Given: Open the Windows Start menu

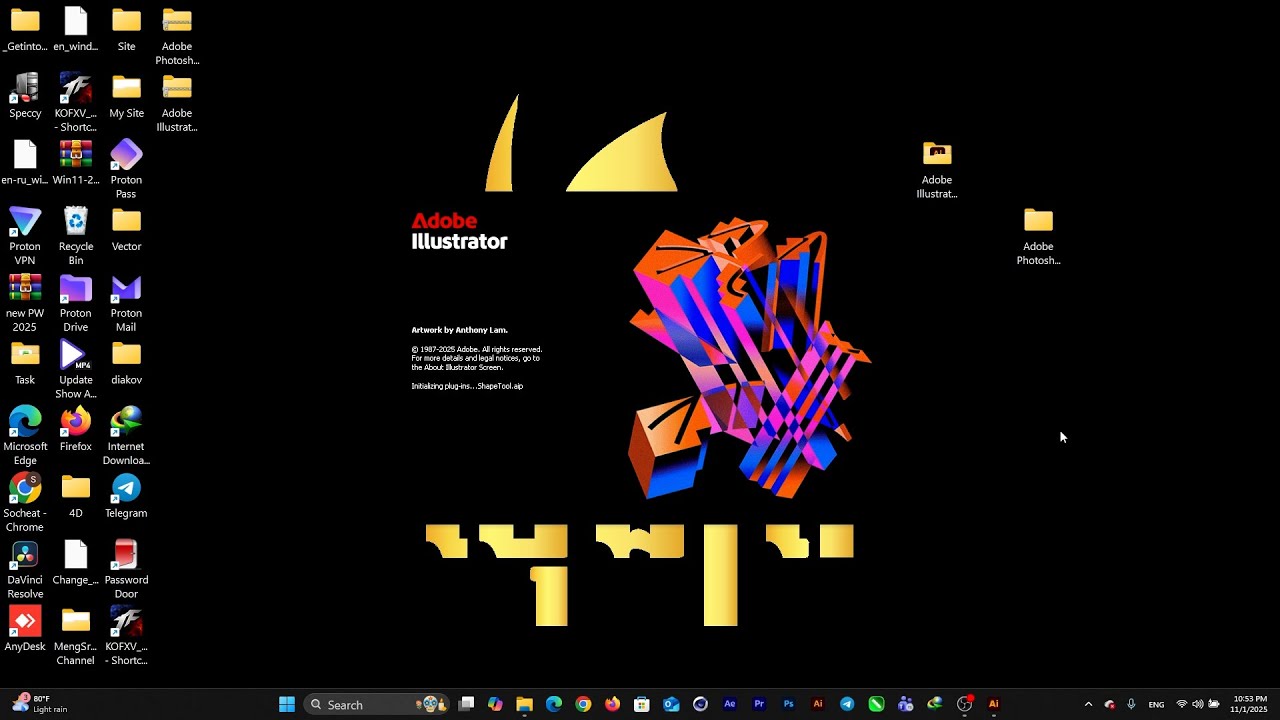Looking at the screenshot, I should 287,704.
